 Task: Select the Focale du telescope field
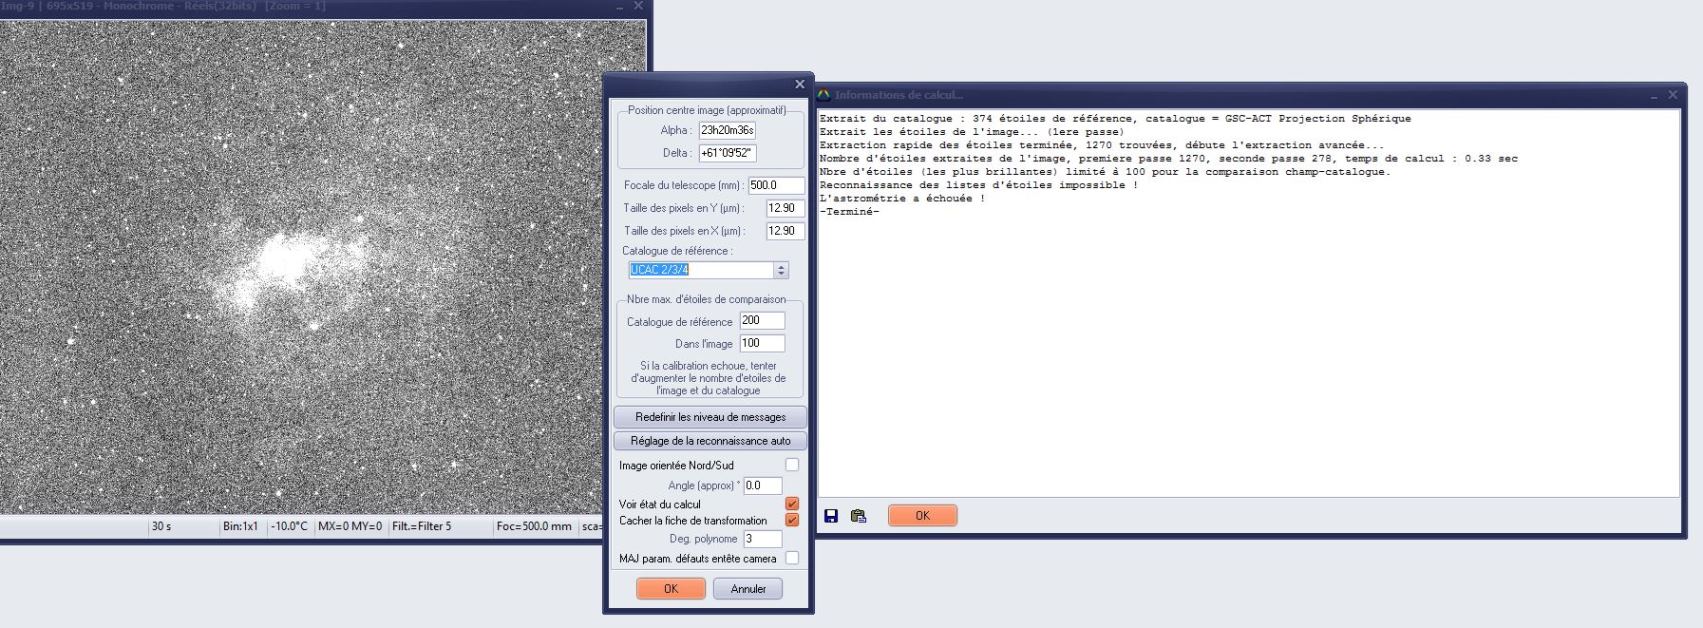tap(776, 185)
